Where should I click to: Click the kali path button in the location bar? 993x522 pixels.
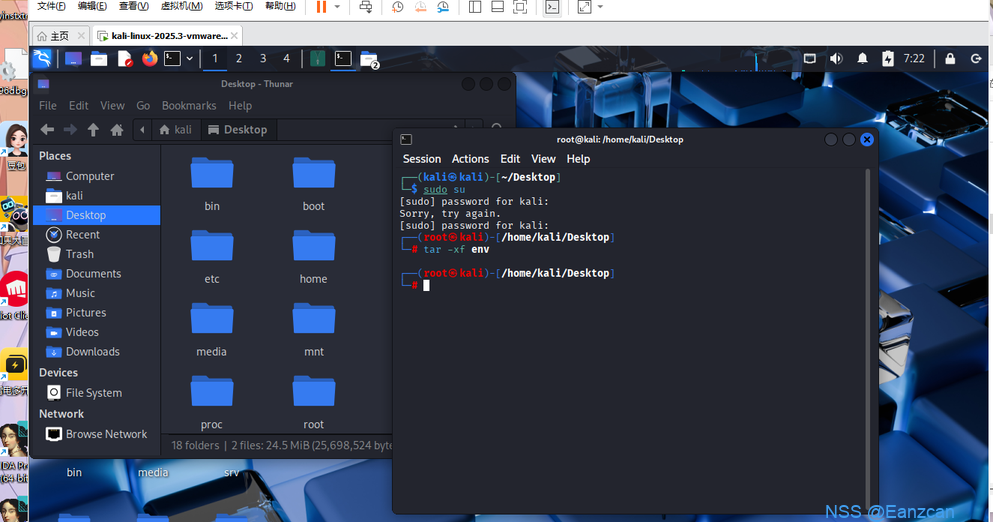175,130
